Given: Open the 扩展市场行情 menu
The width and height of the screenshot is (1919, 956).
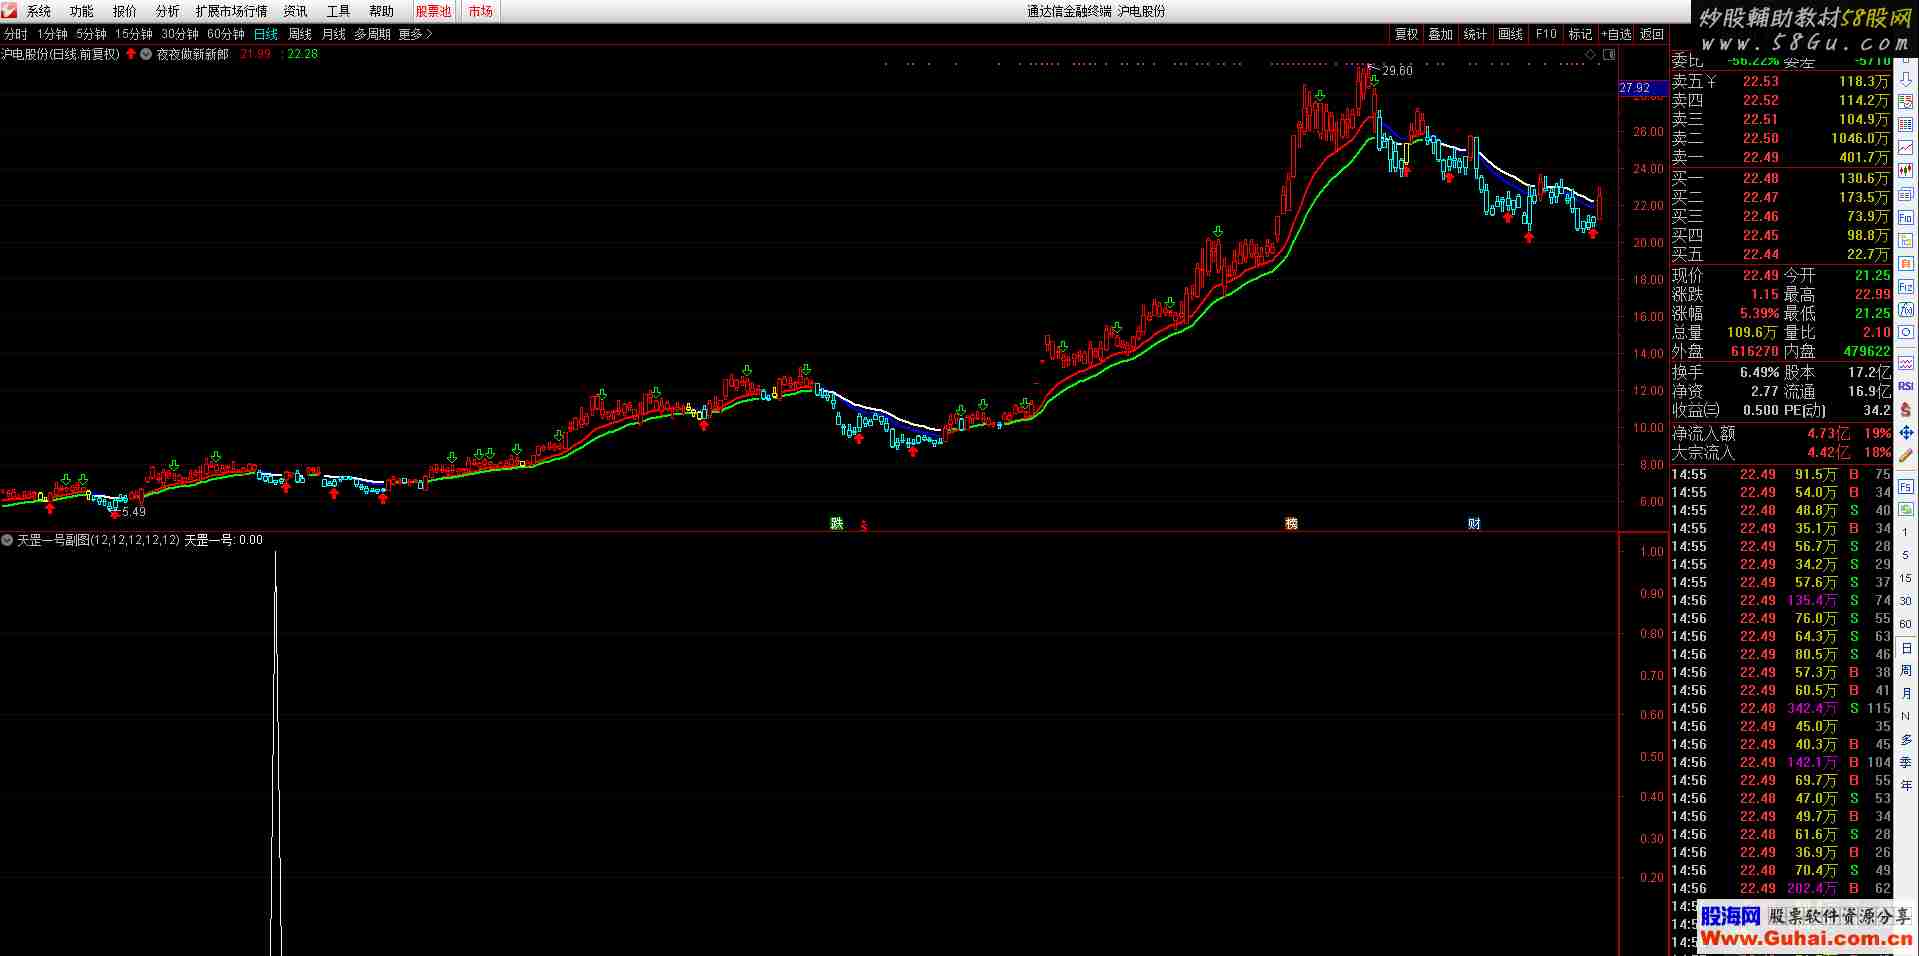Looking at the screenshot, I should tap(231, 11).
